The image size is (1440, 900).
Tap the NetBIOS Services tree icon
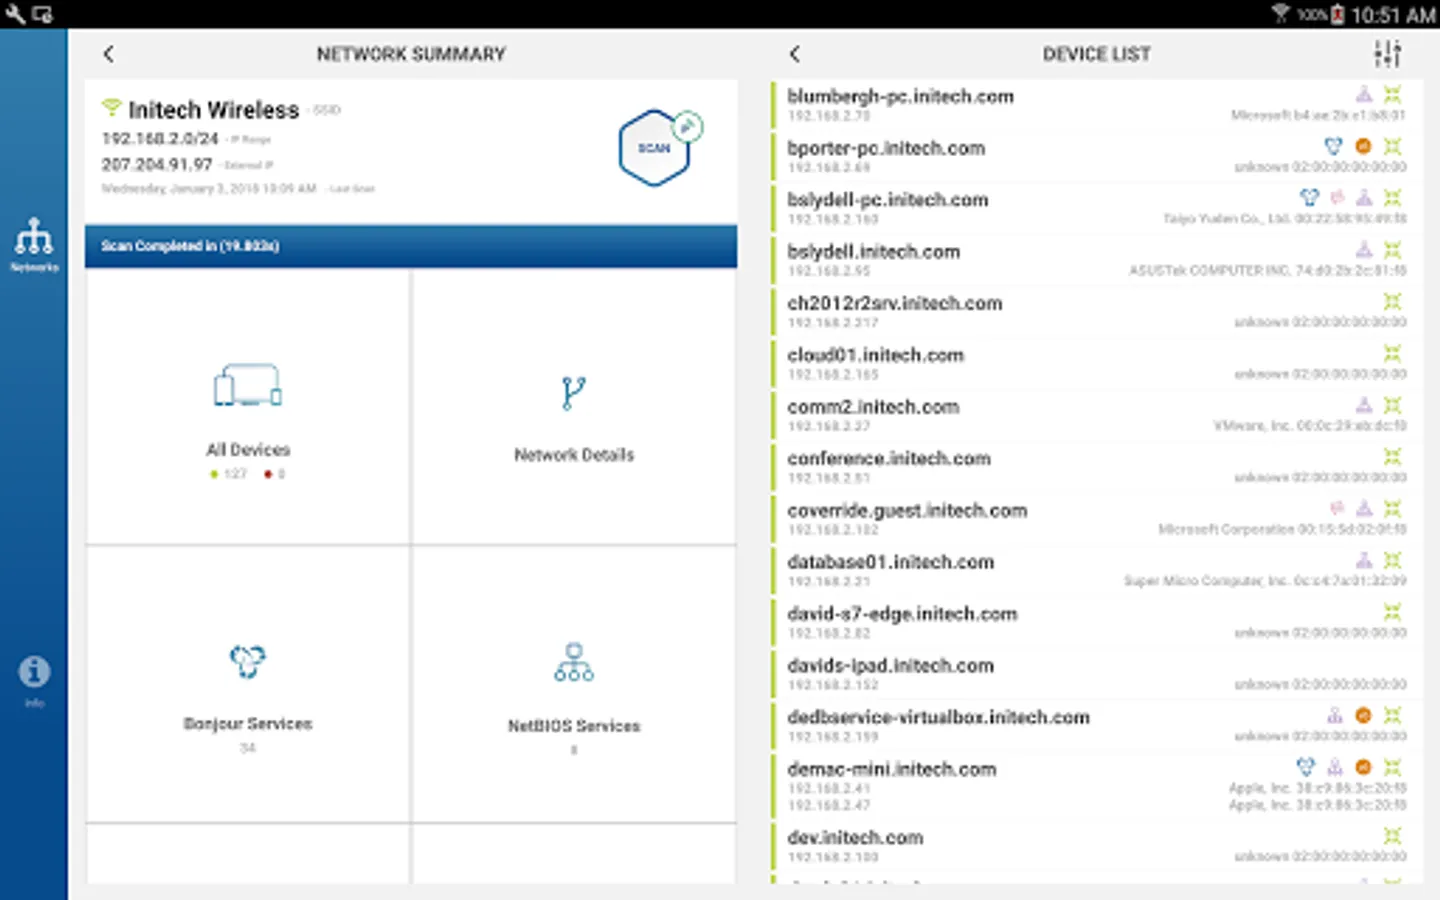(574, 662)
